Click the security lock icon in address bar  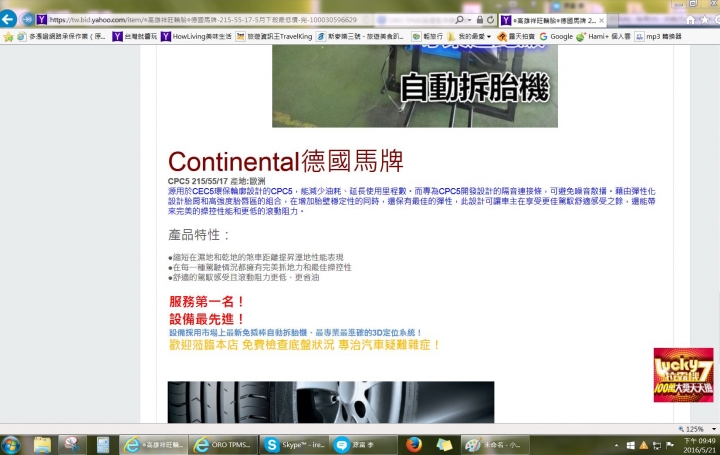coord(479,20)
